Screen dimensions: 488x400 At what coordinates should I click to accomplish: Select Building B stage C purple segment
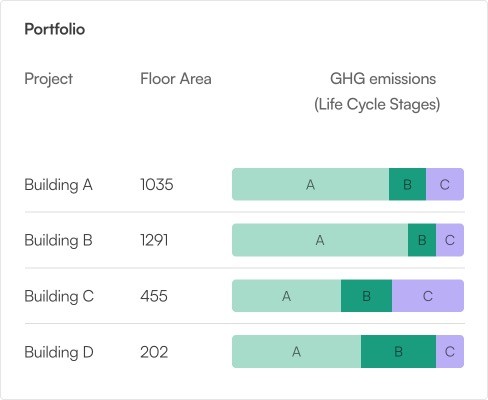point(450,240)
